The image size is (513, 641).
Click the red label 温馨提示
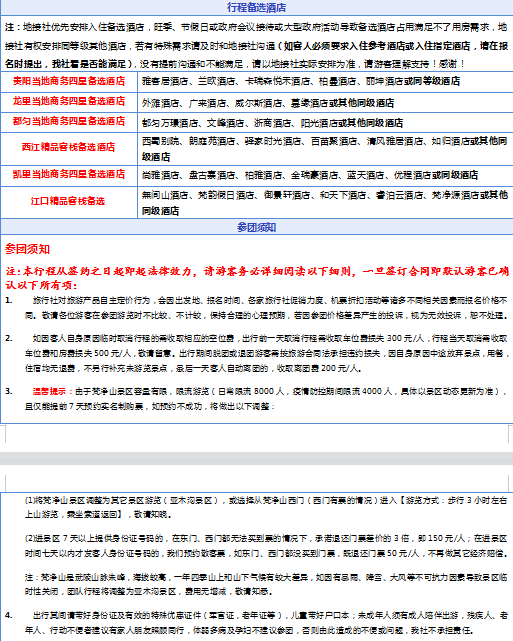[x=49, y=391]
